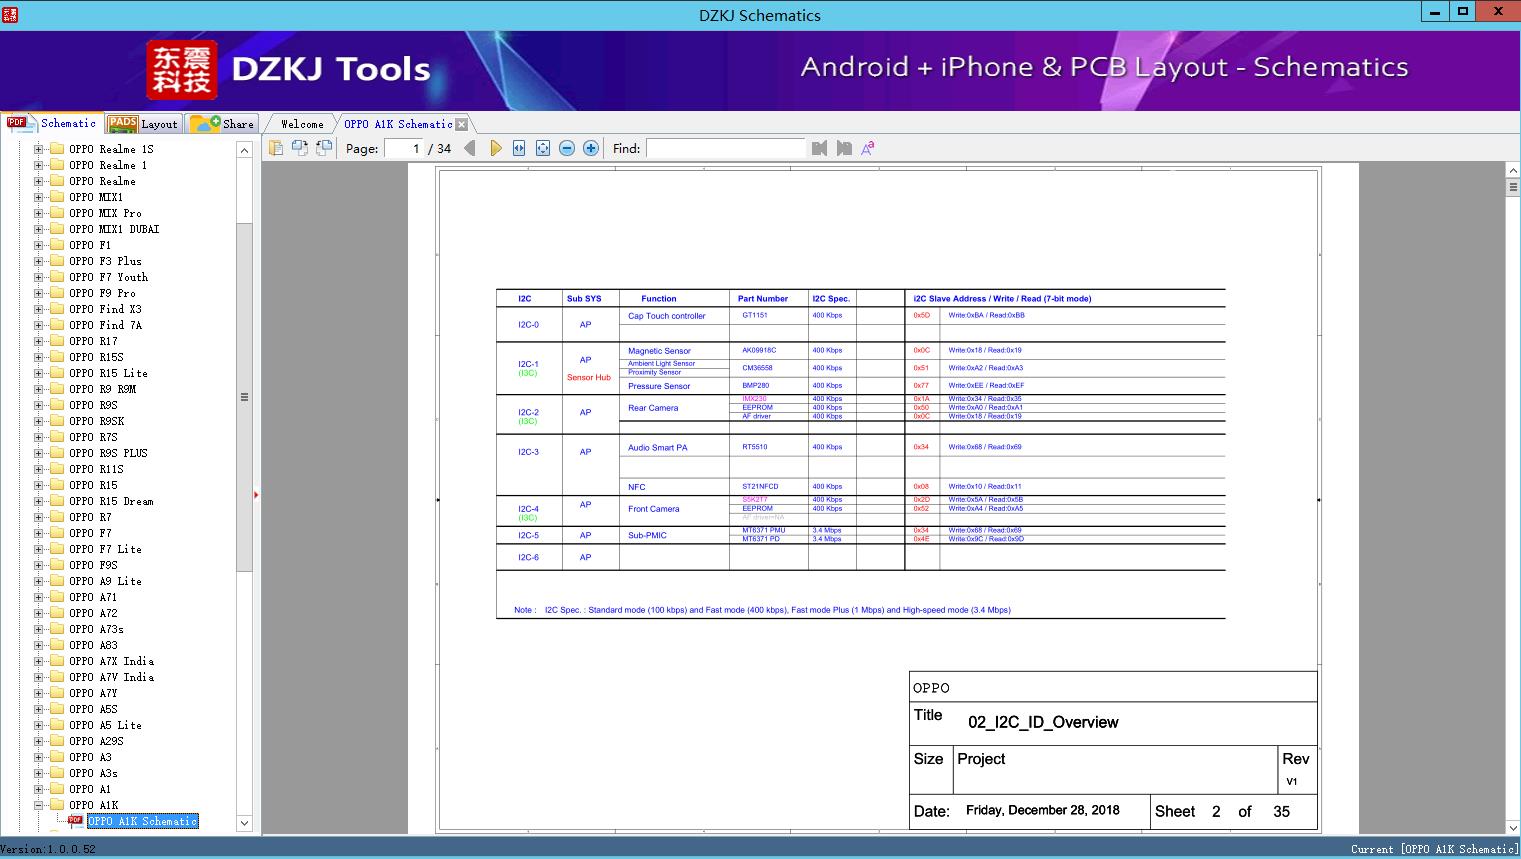Screen dimensions: 1521x859
Task: Click the find previous icon
Action: pos(820,148)
